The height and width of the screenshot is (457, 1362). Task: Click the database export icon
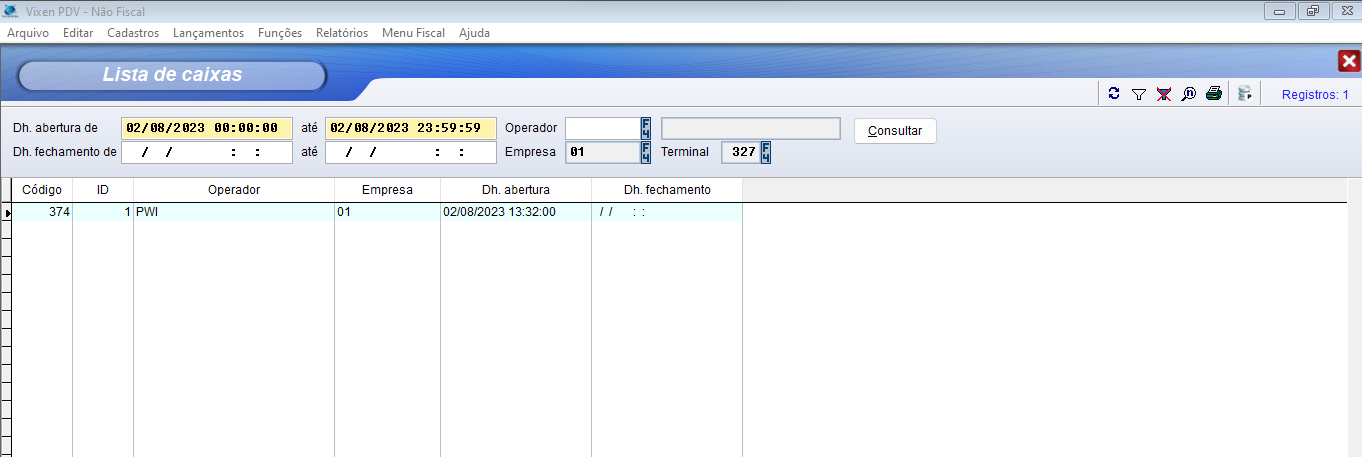(1245, 94)
